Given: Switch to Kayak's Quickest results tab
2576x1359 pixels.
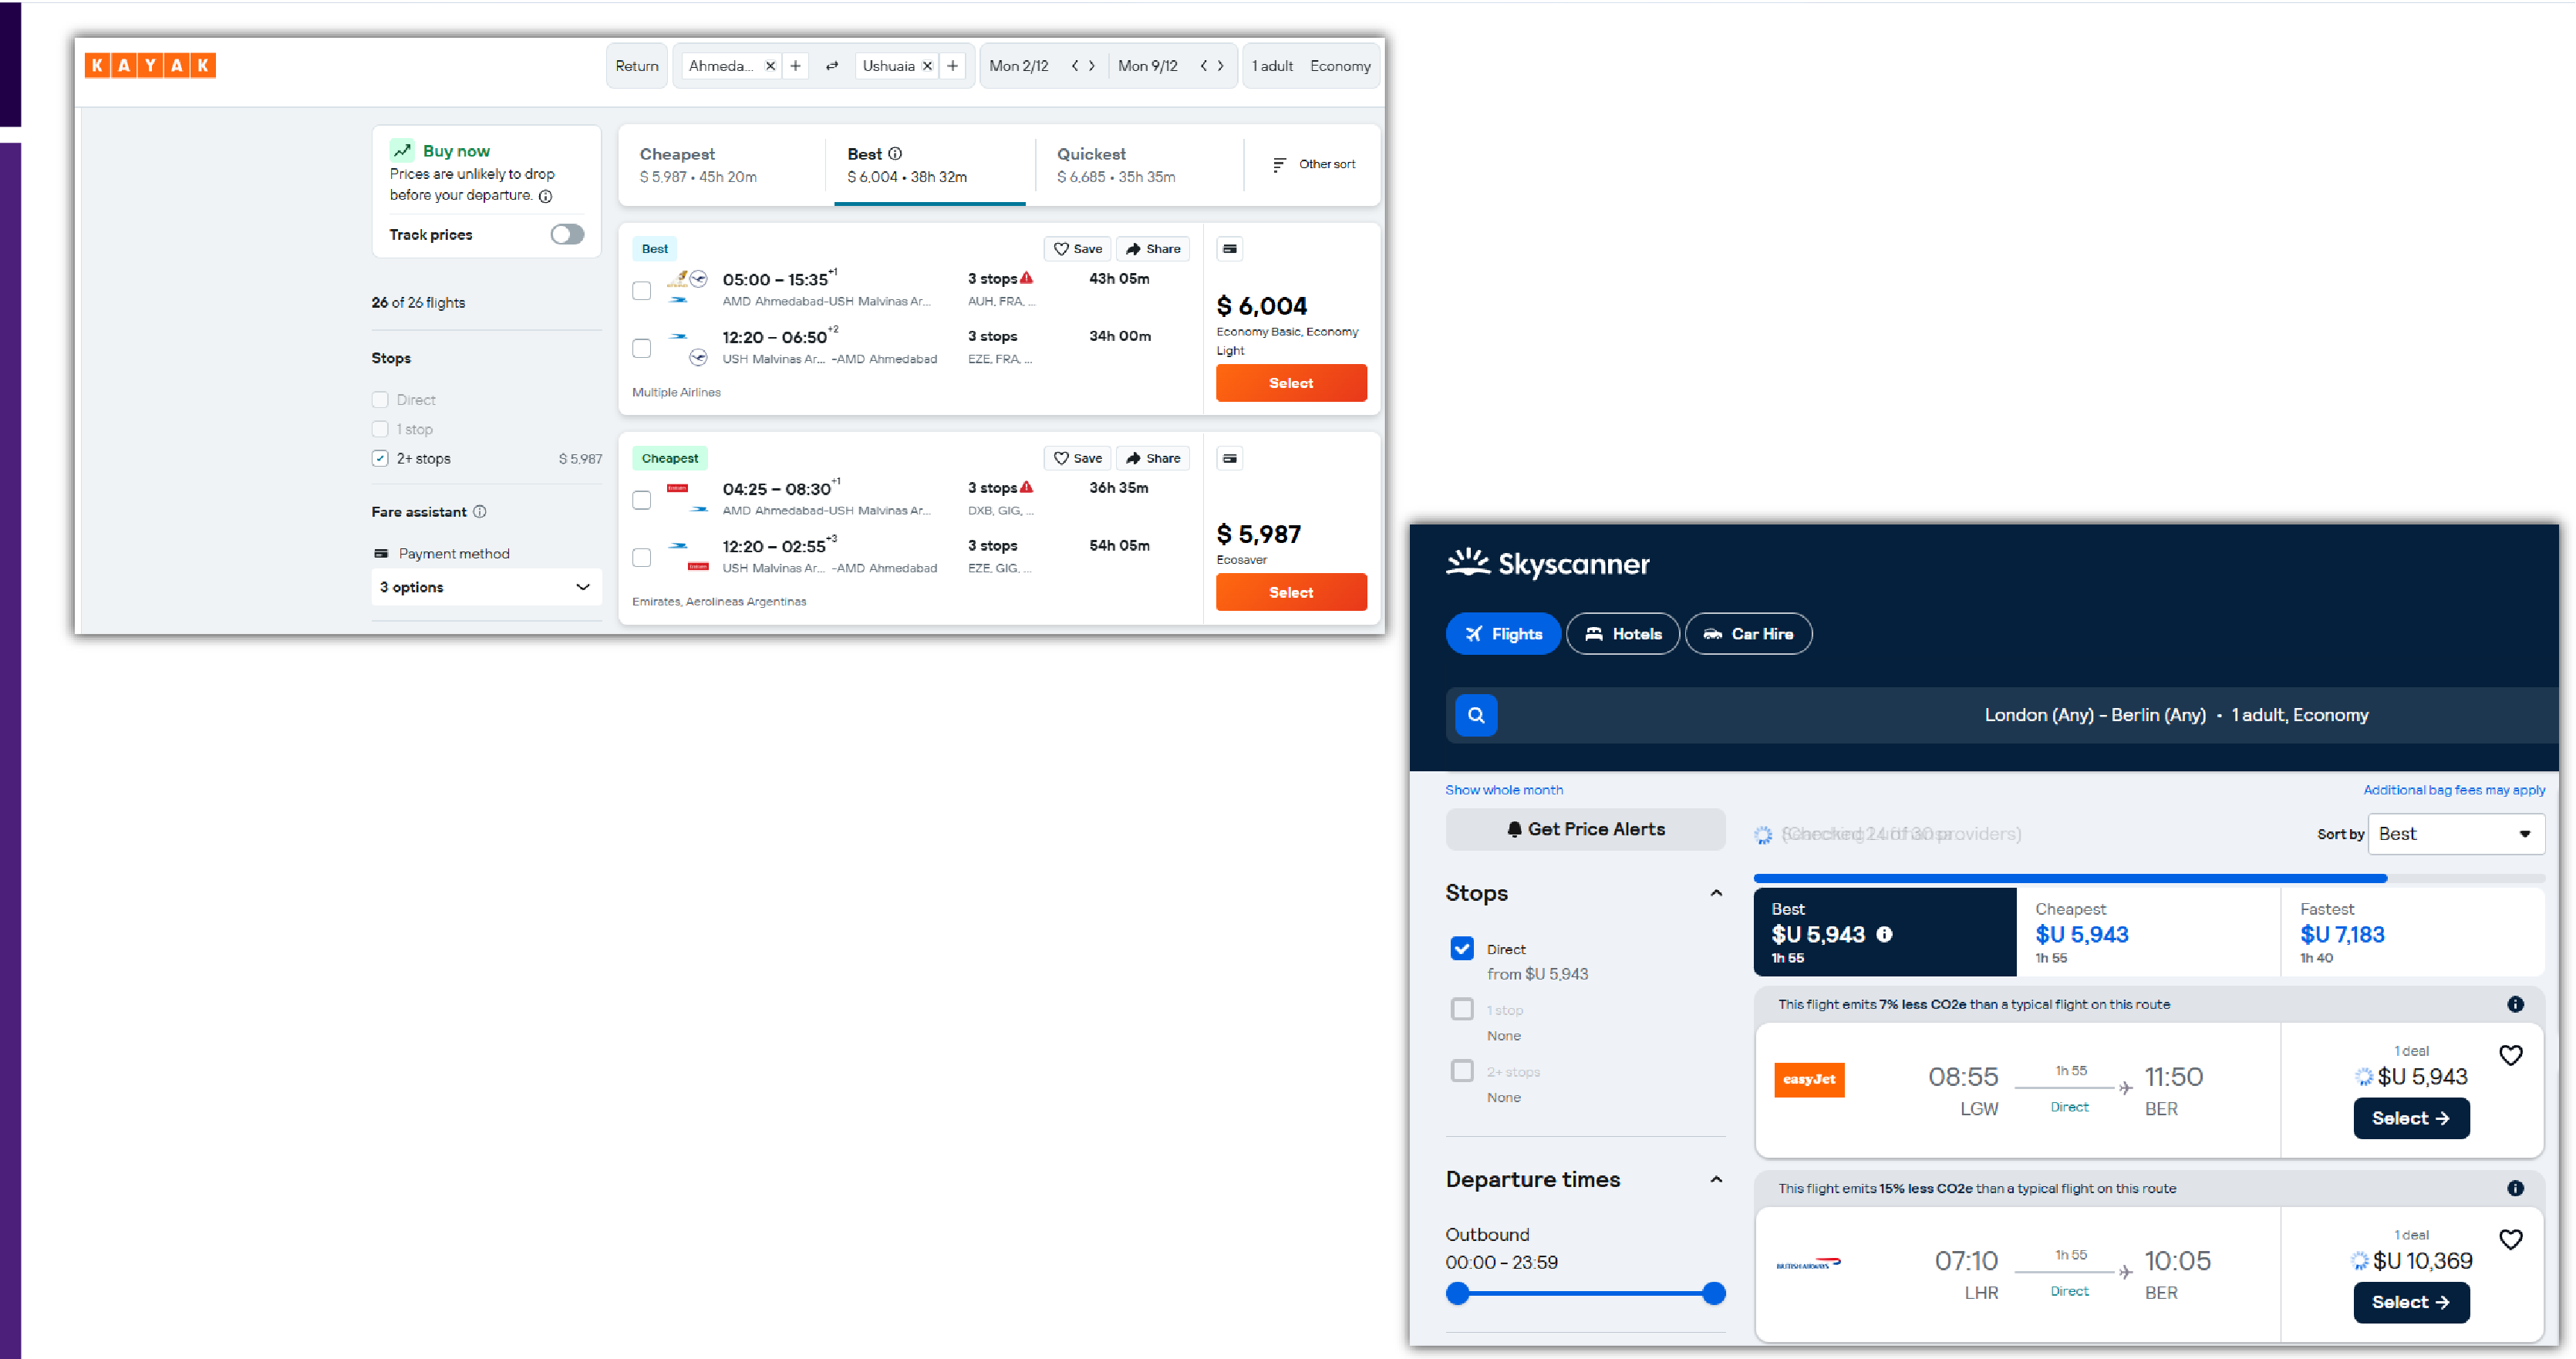Looking at the screenshot, I should 1115,165.
